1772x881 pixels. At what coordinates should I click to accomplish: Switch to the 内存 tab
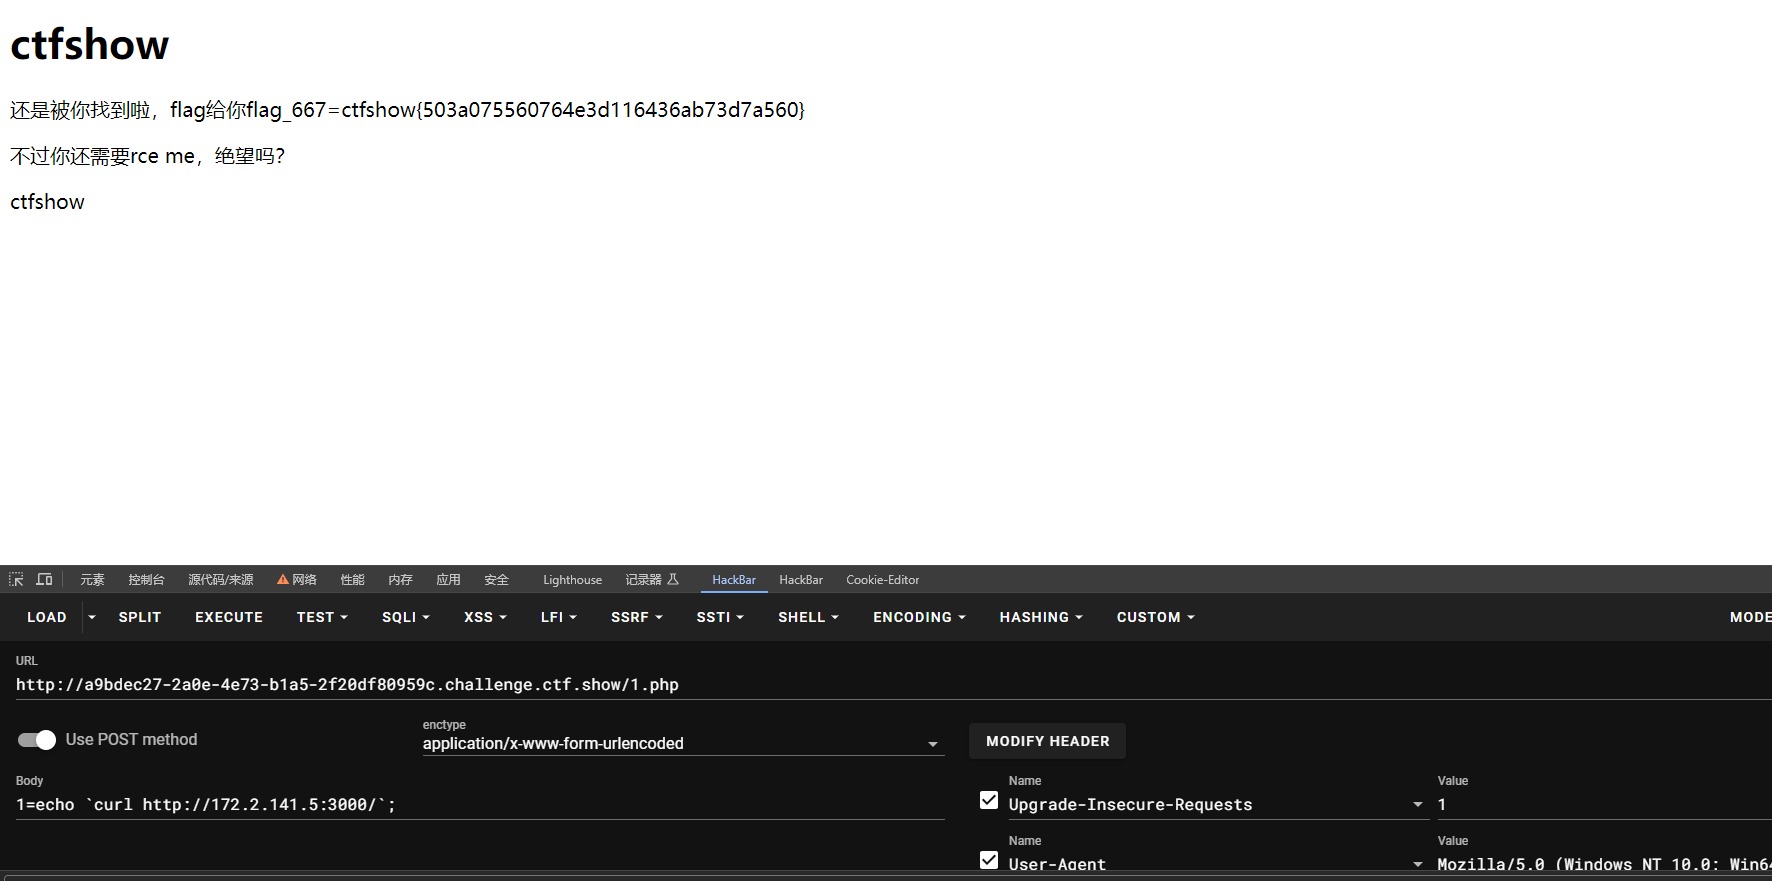point(400,580)
